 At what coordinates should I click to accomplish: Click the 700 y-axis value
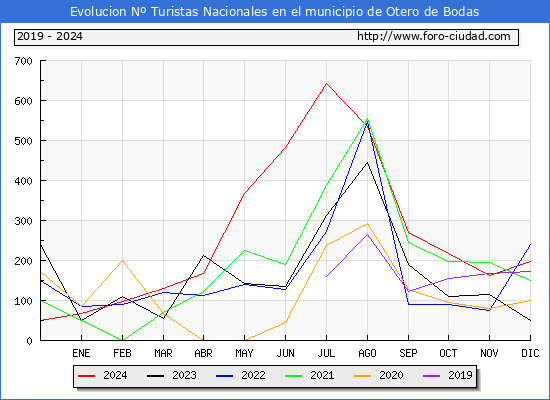tap(24, 61)
